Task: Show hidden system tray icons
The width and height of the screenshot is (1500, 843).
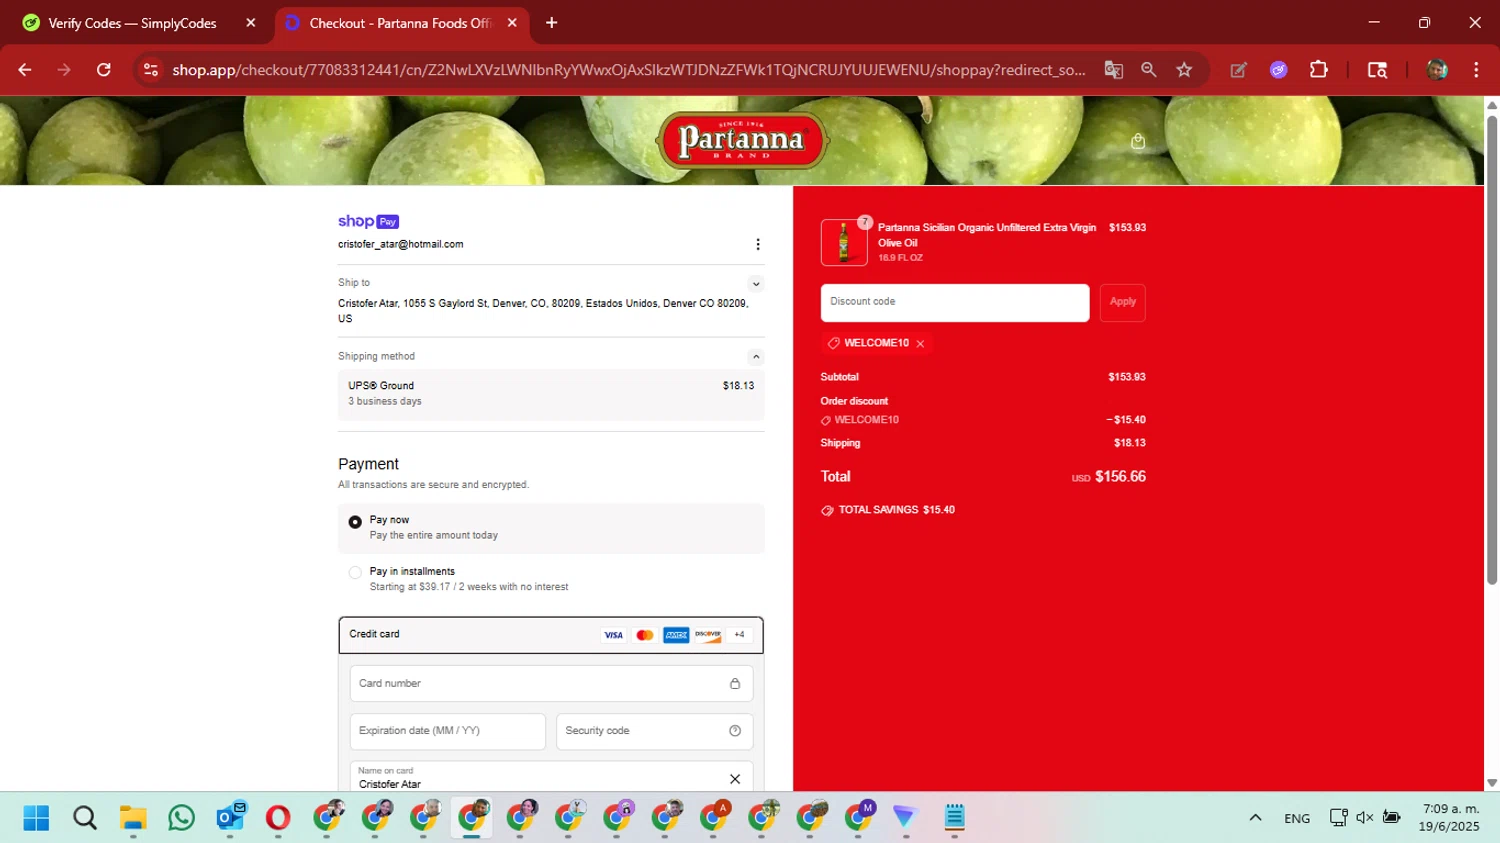Action: [x=1255, y=818]
